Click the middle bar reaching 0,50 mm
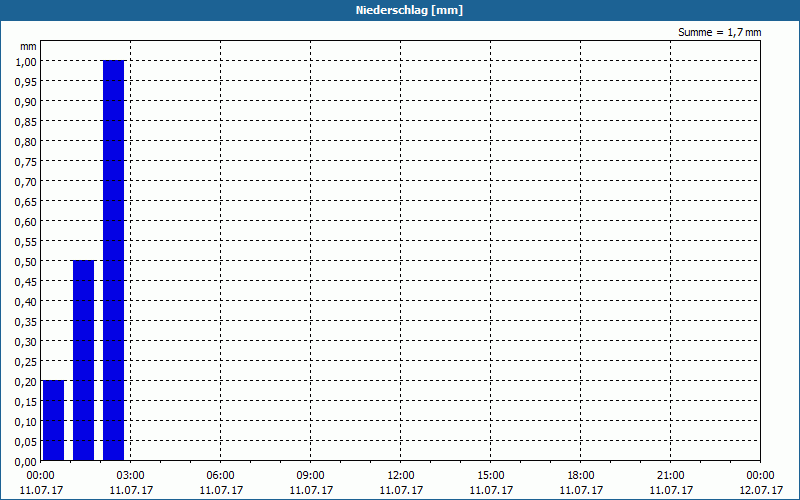Viewport: 800px width, 500px height. point(83,360)
